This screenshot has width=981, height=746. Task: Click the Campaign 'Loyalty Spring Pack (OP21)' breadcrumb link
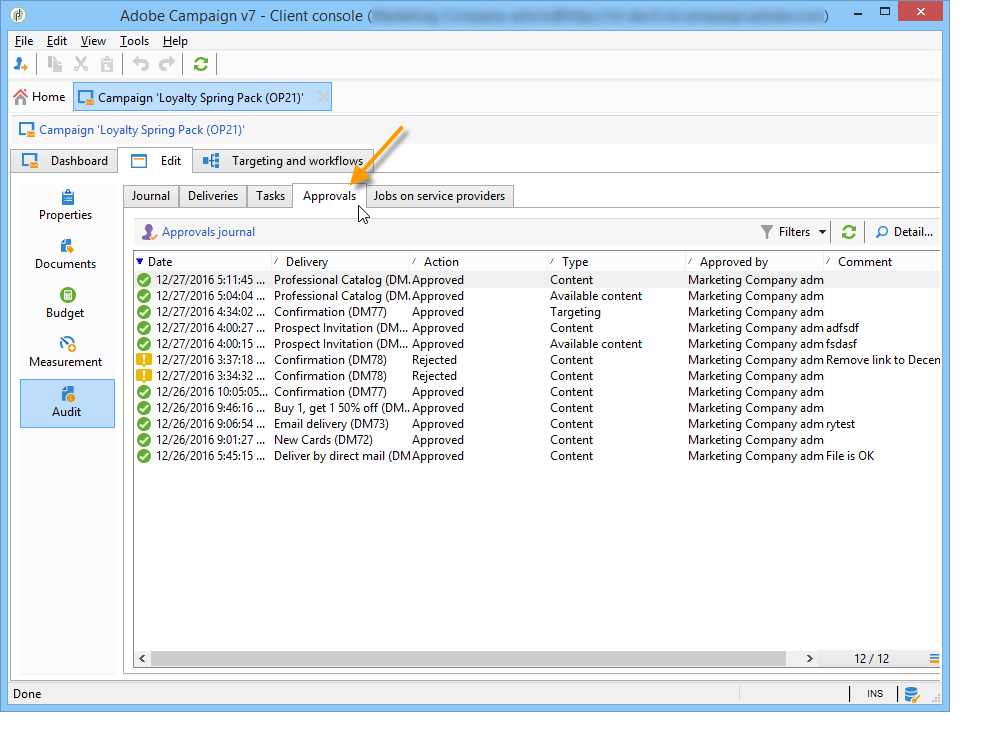tap(141, 130)
